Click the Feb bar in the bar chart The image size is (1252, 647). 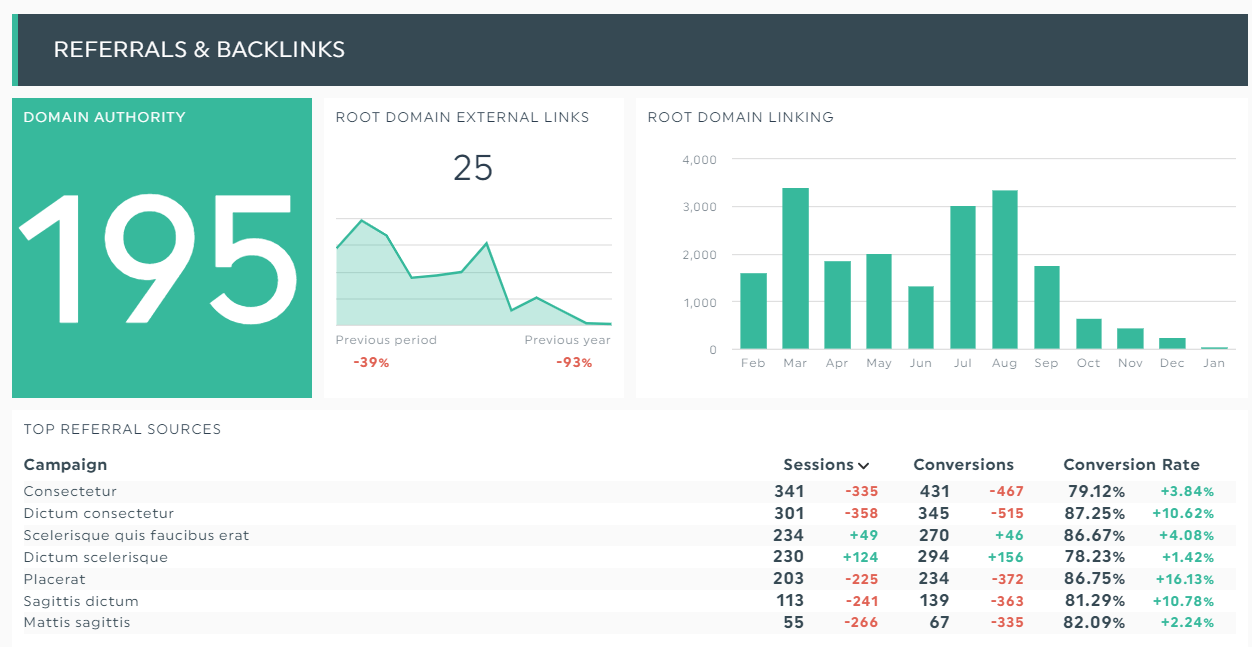point(752,310)
